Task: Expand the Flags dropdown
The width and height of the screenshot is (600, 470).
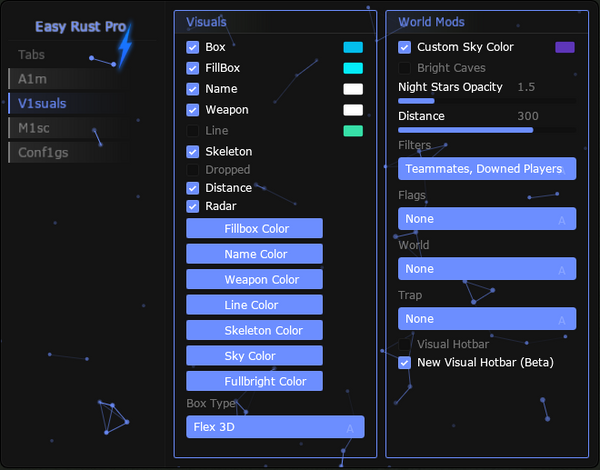Action: pyautogui.click(x=487, y=219)
